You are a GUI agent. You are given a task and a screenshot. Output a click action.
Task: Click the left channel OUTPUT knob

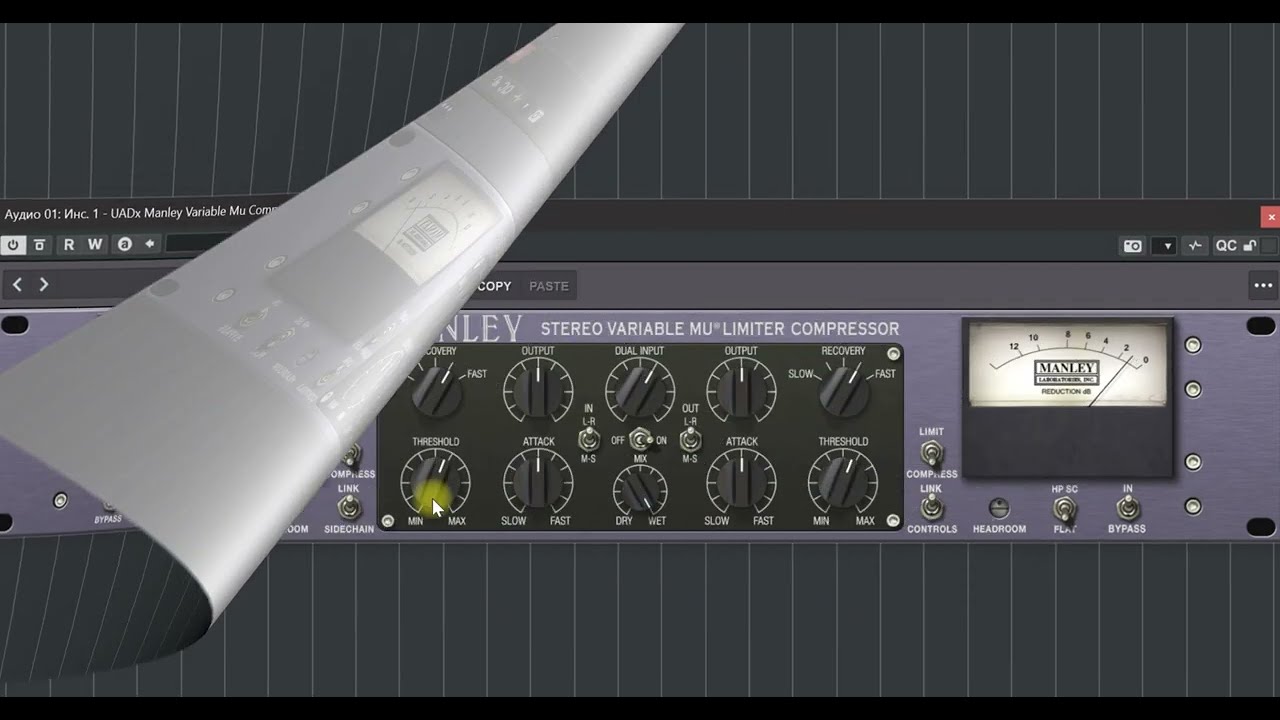pos(538,390)
